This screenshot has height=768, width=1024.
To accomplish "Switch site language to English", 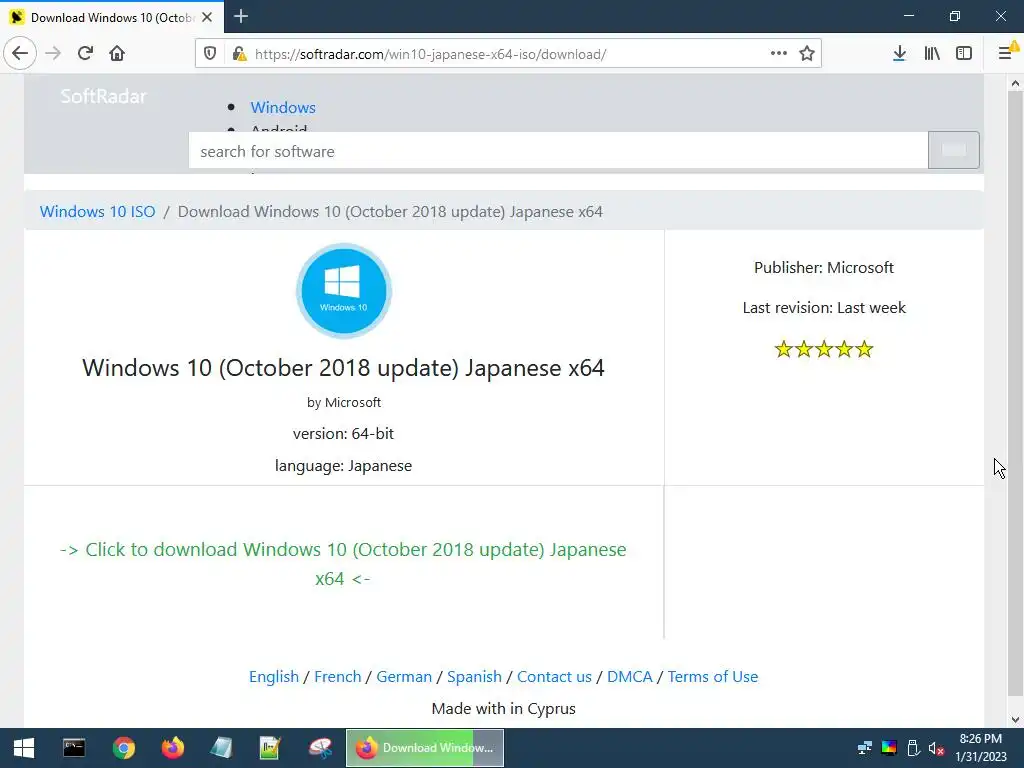I will 274,677.
